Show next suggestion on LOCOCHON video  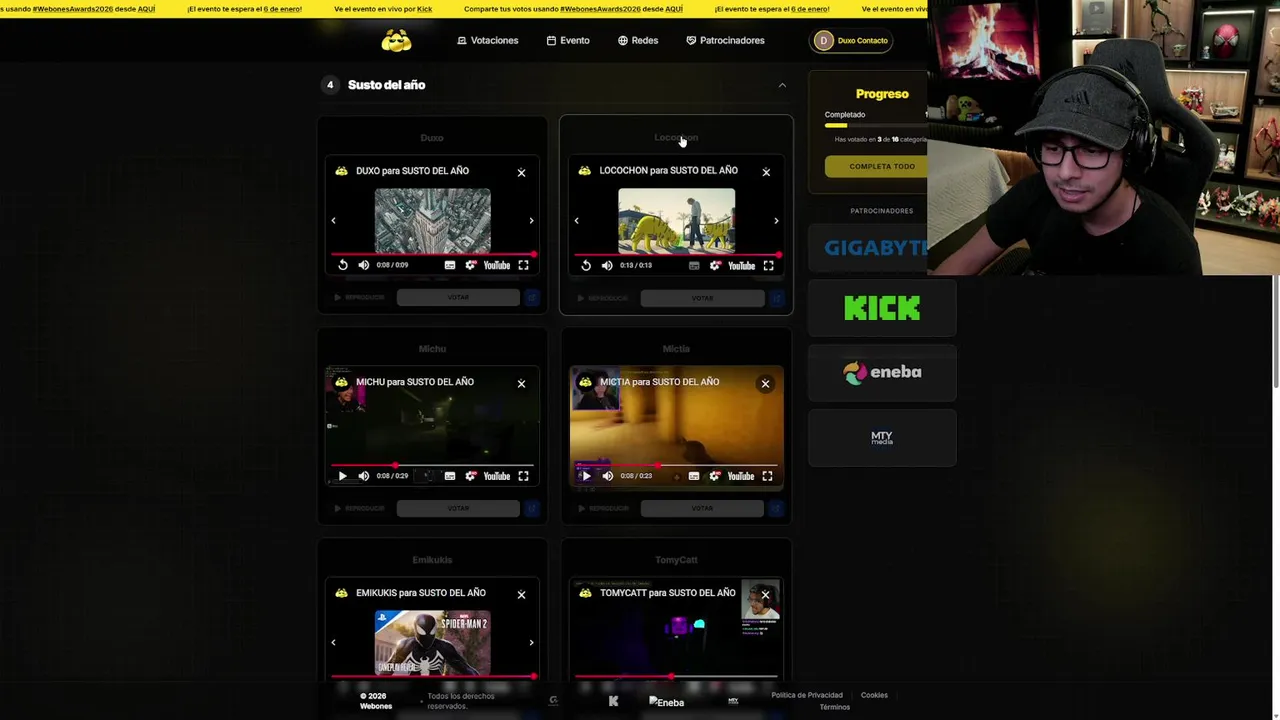[776, 220]
